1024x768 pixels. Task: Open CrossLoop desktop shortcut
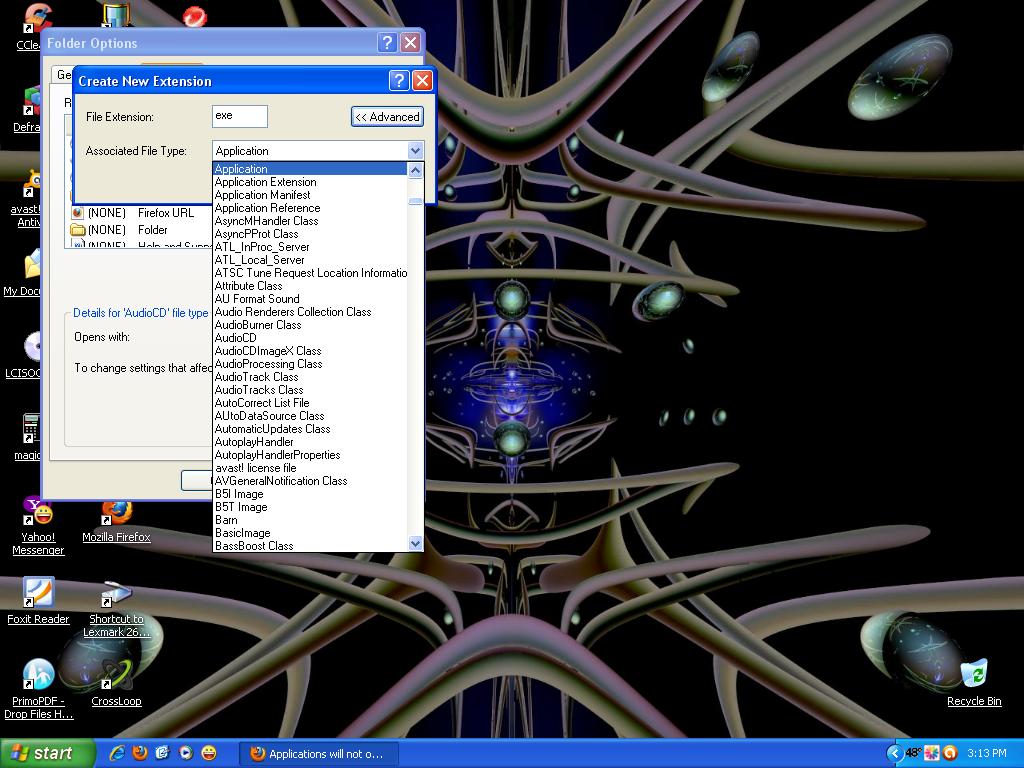pyautogui.click(x=116, y=684)
